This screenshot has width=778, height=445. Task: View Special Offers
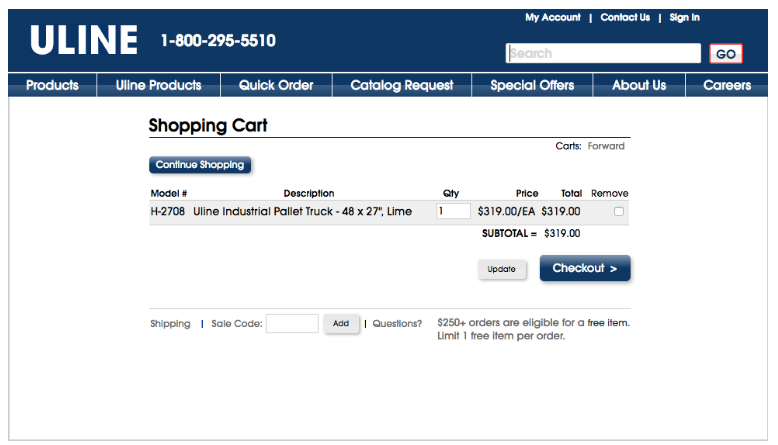pos(532,85)
